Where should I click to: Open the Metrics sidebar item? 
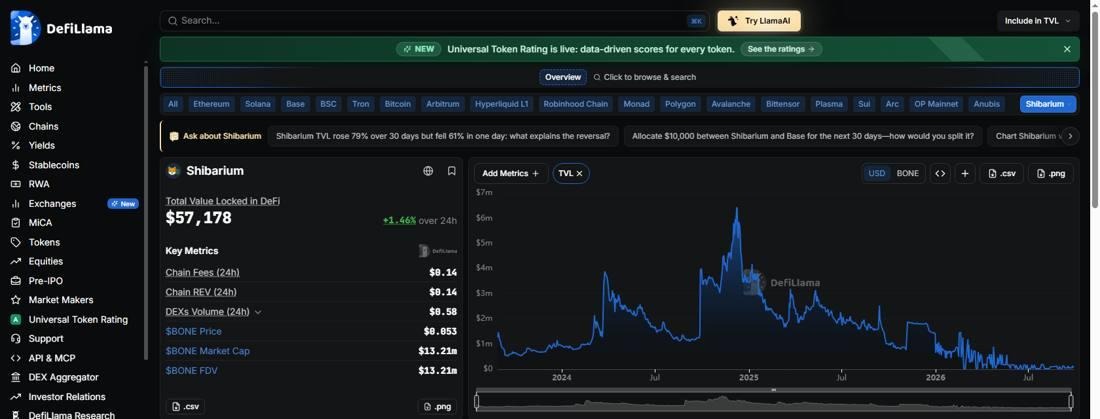coord(44,88)
